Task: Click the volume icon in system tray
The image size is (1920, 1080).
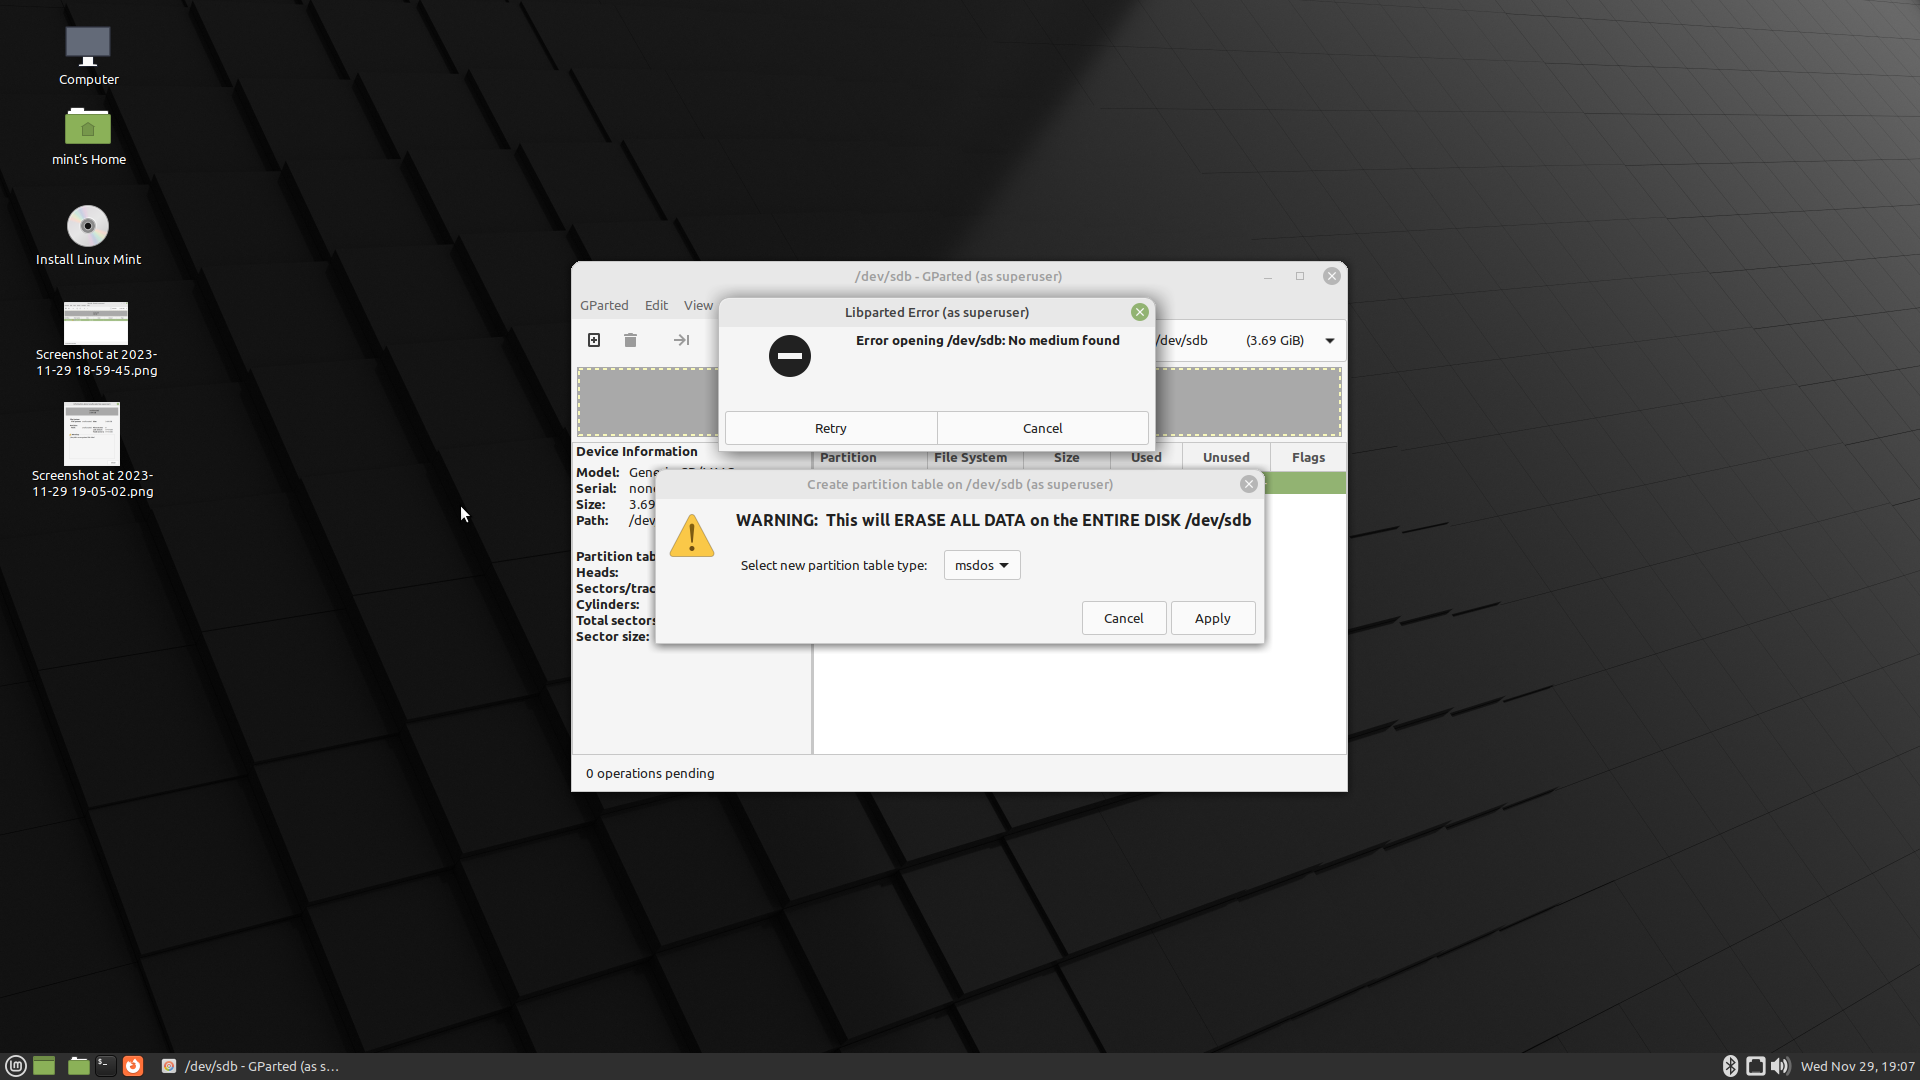Action: tap(1780, 1066)
